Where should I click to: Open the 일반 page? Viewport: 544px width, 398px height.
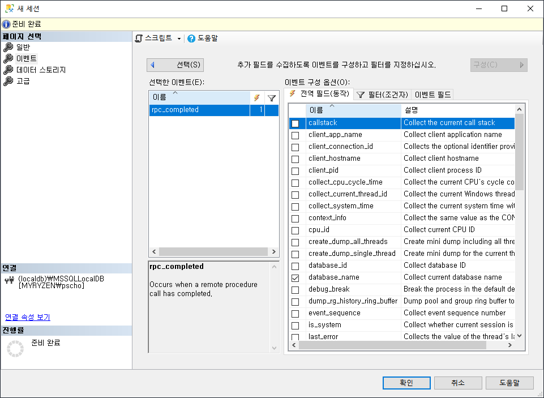(x=23, y=47)
